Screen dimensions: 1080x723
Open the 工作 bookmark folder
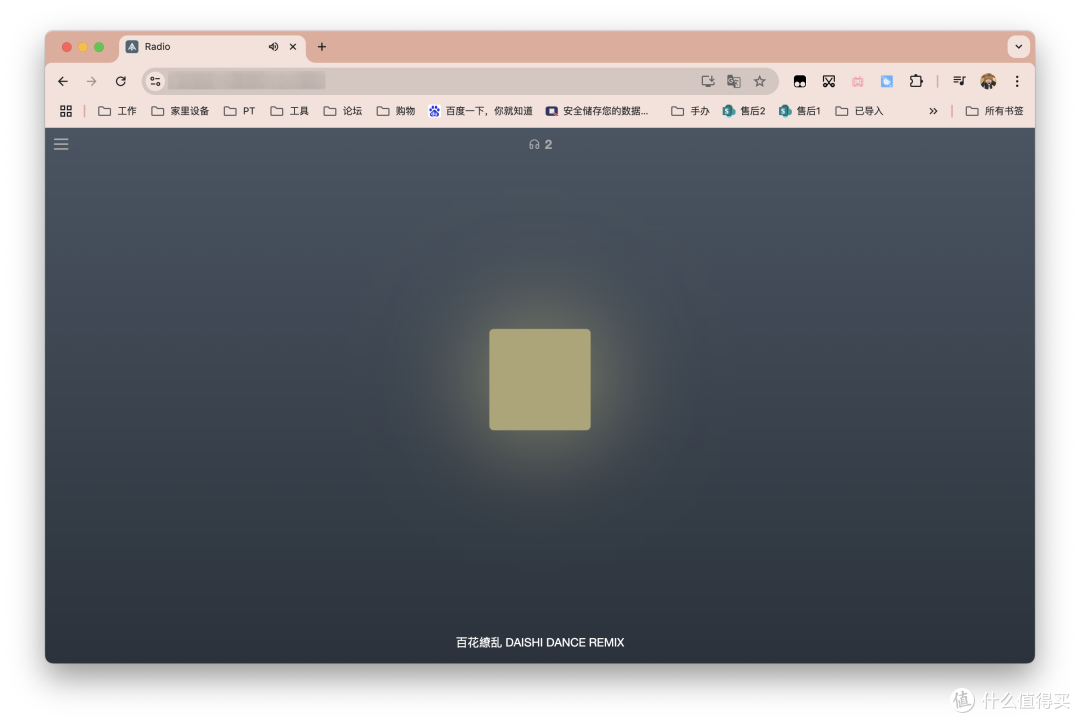tap(117, 111)
